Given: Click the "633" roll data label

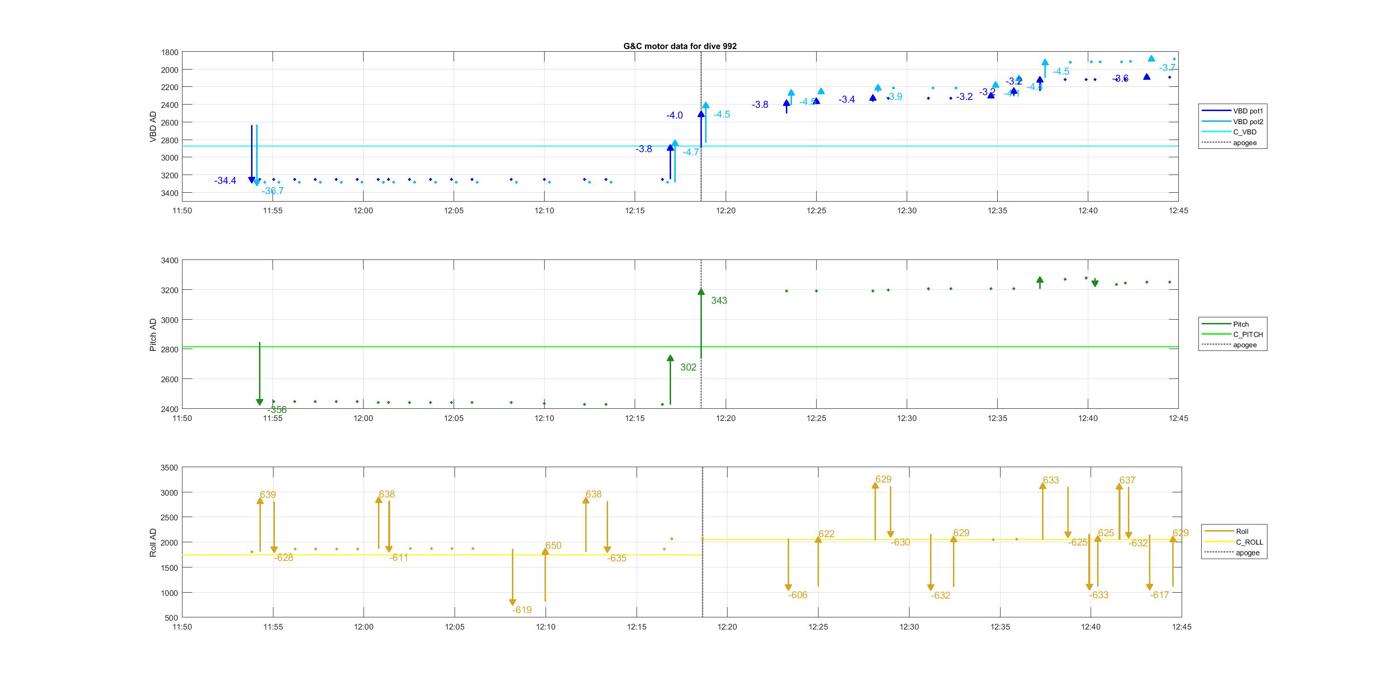Looking at the screenshot, I should click(1051, 481).
